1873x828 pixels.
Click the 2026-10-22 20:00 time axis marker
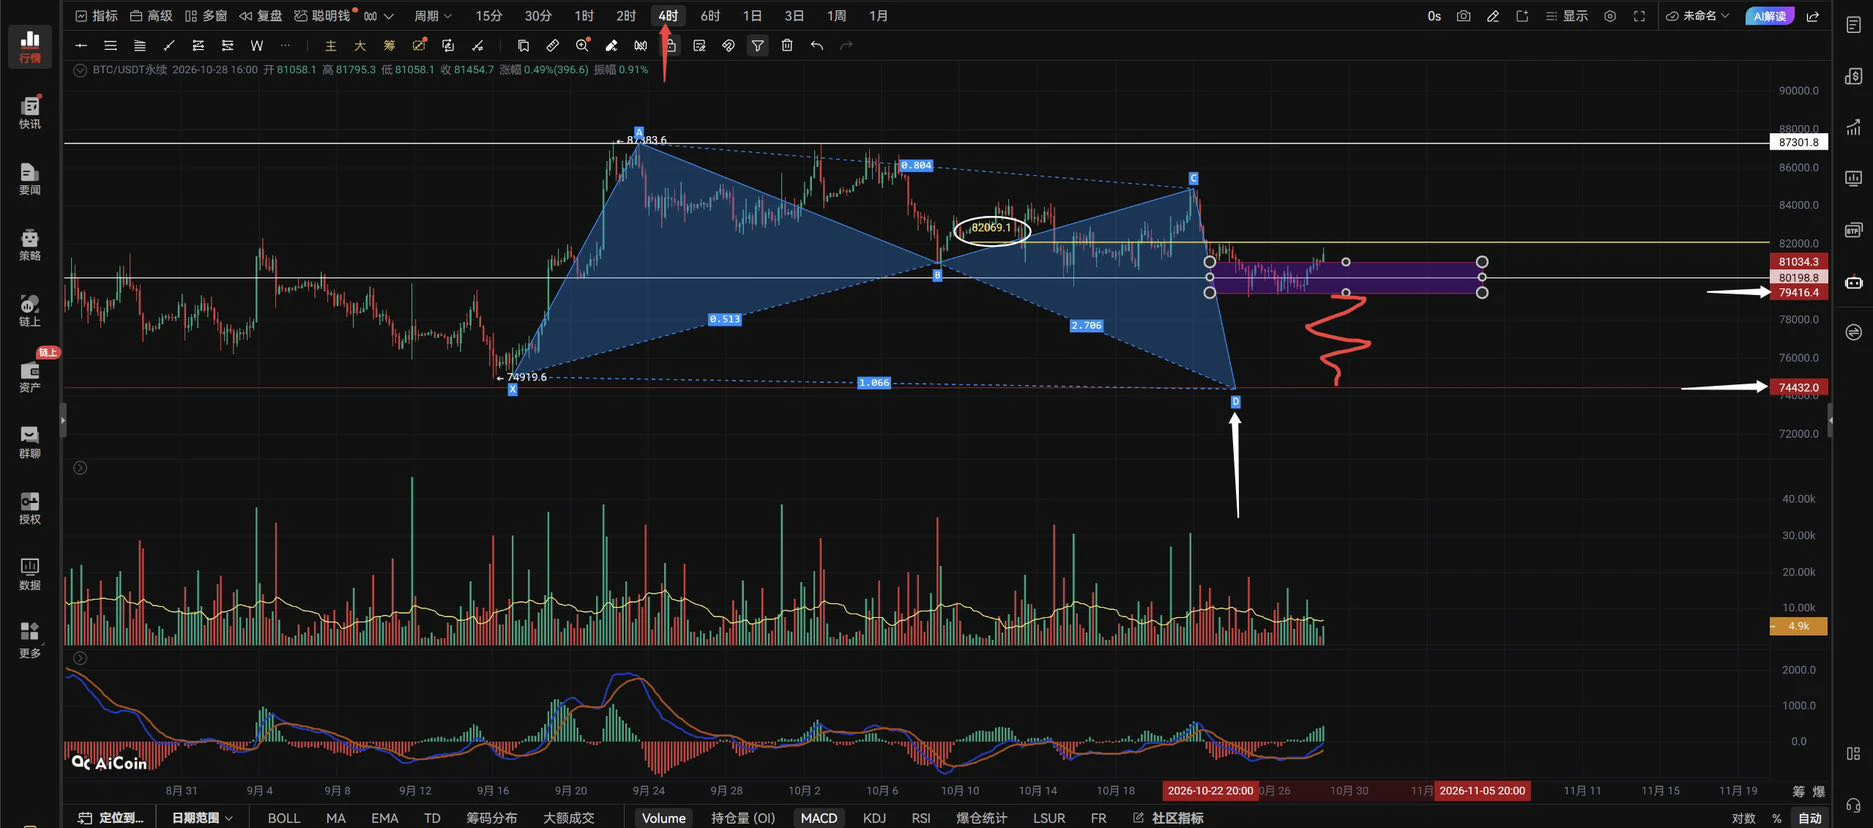point(1210,791)
